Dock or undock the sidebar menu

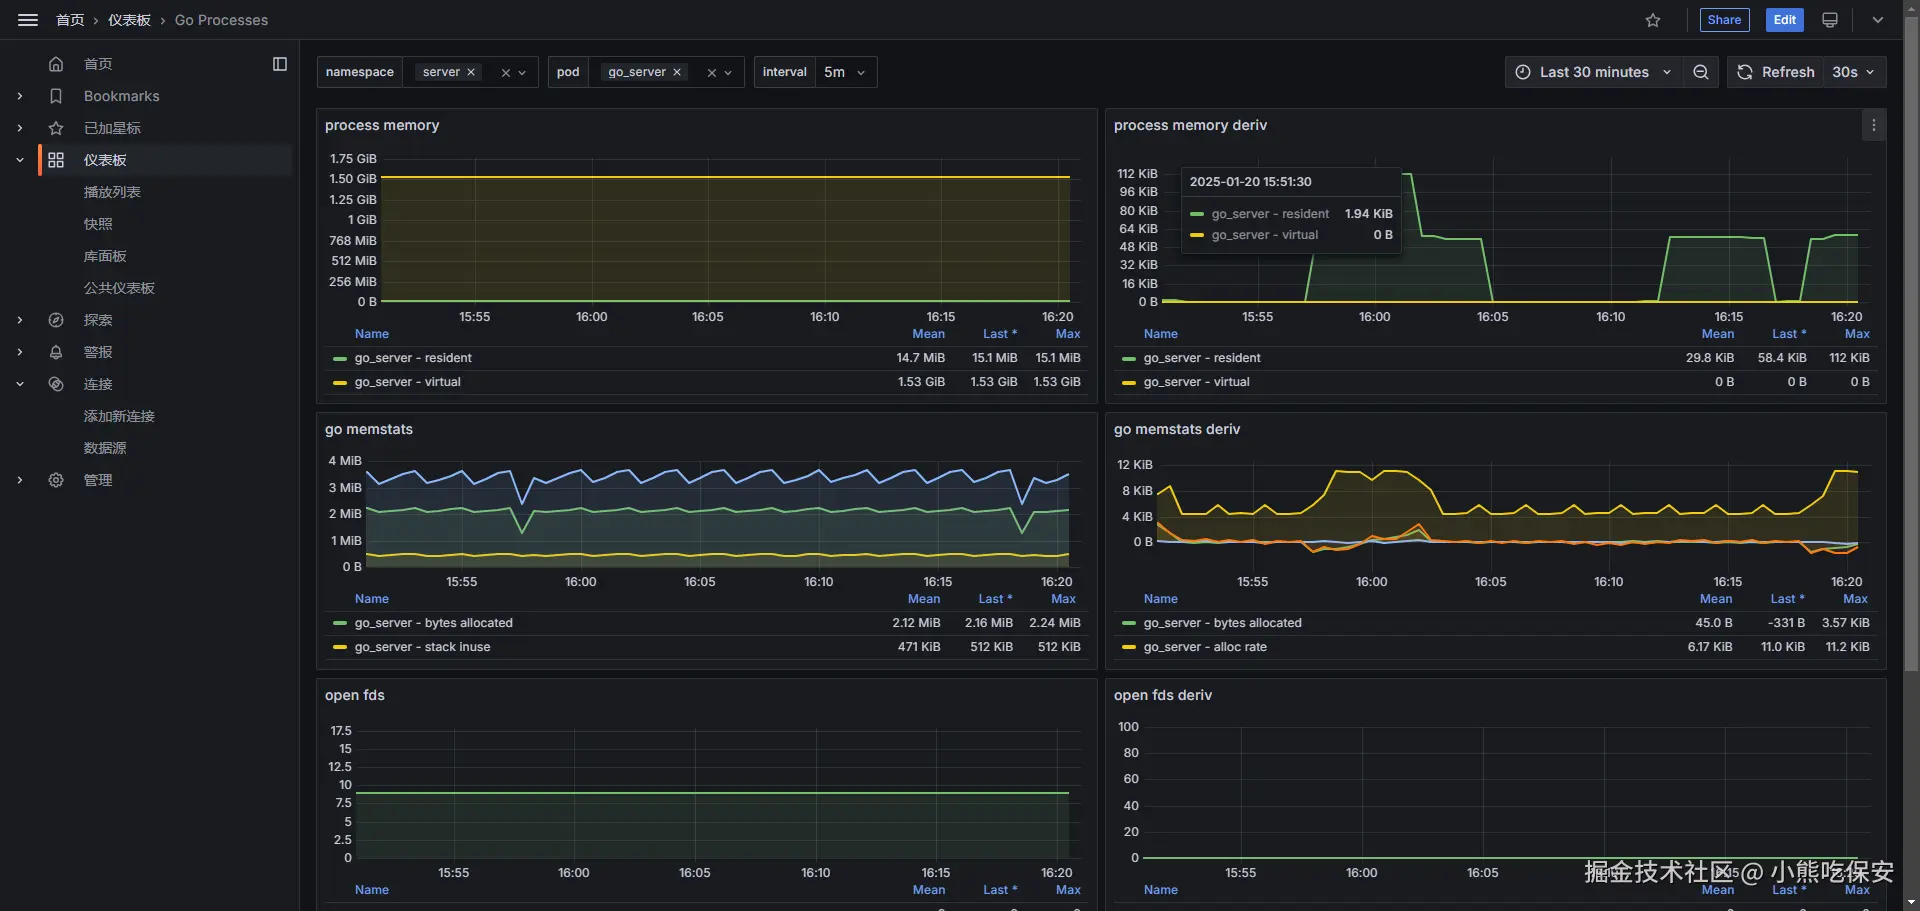point(280,64)
